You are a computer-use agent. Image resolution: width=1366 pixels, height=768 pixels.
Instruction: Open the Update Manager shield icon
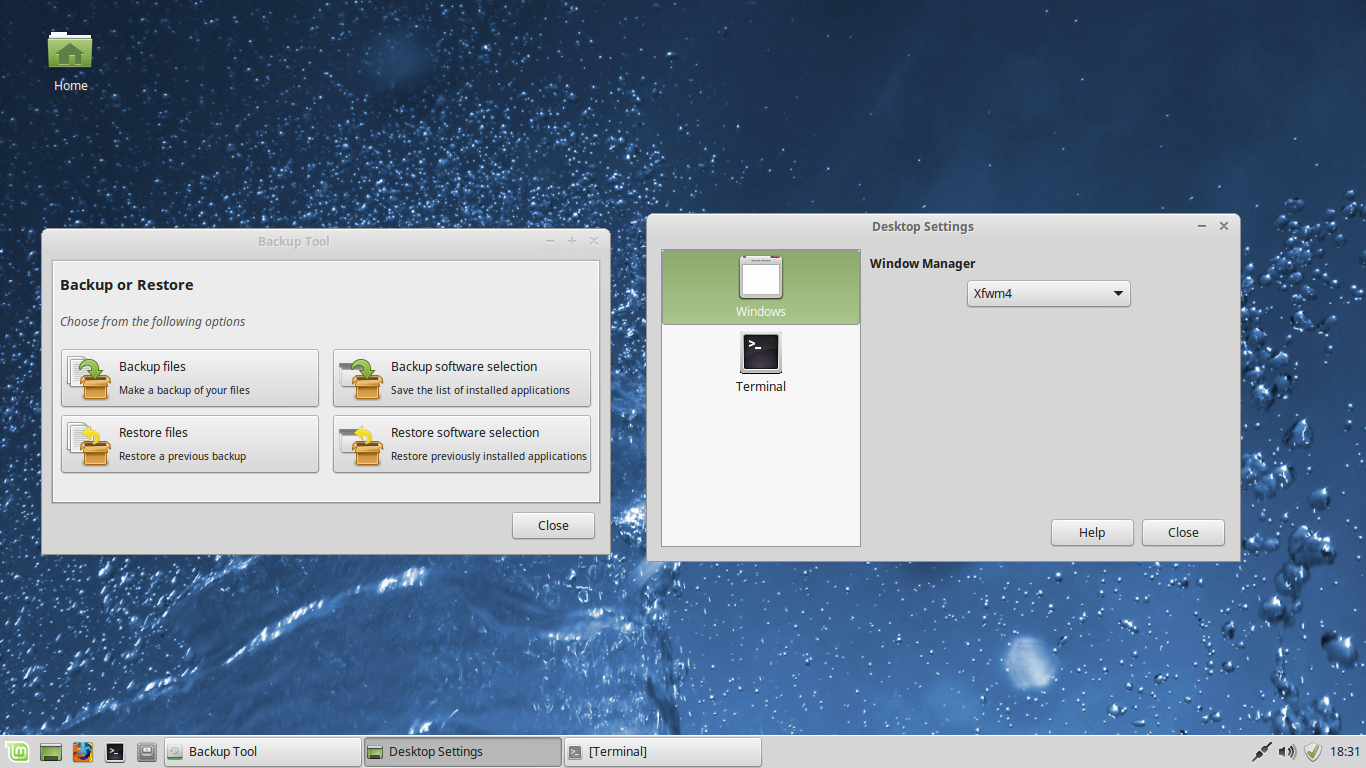point(1313,752)
